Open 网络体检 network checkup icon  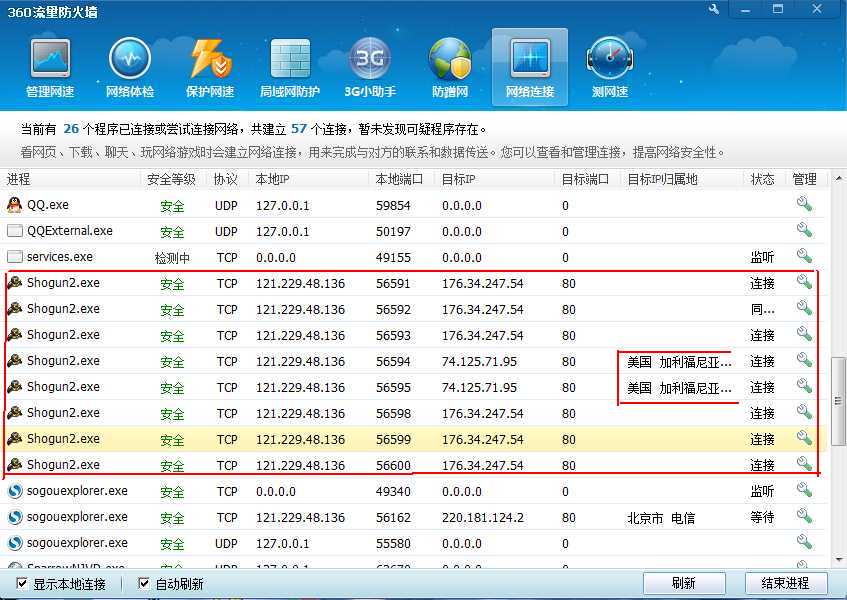130,68
